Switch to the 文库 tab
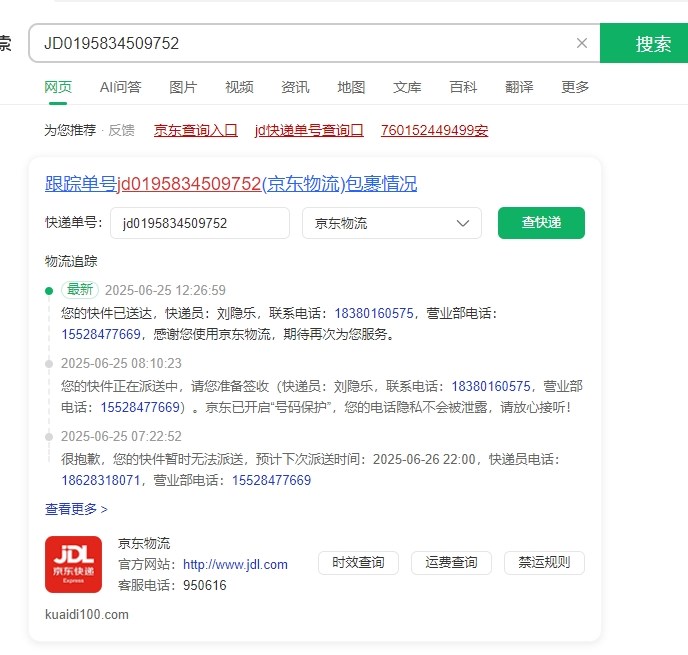This screenshot has width=688, height=655. click(x=407, y=87)
